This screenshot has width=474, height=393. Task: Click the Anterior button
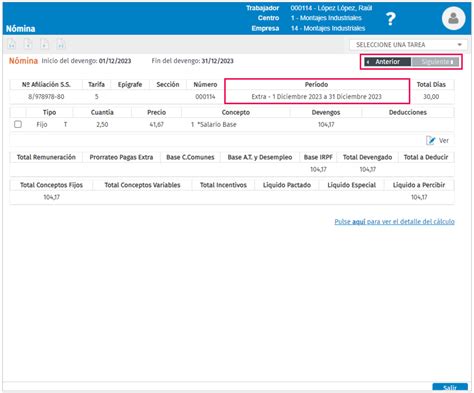387,62
